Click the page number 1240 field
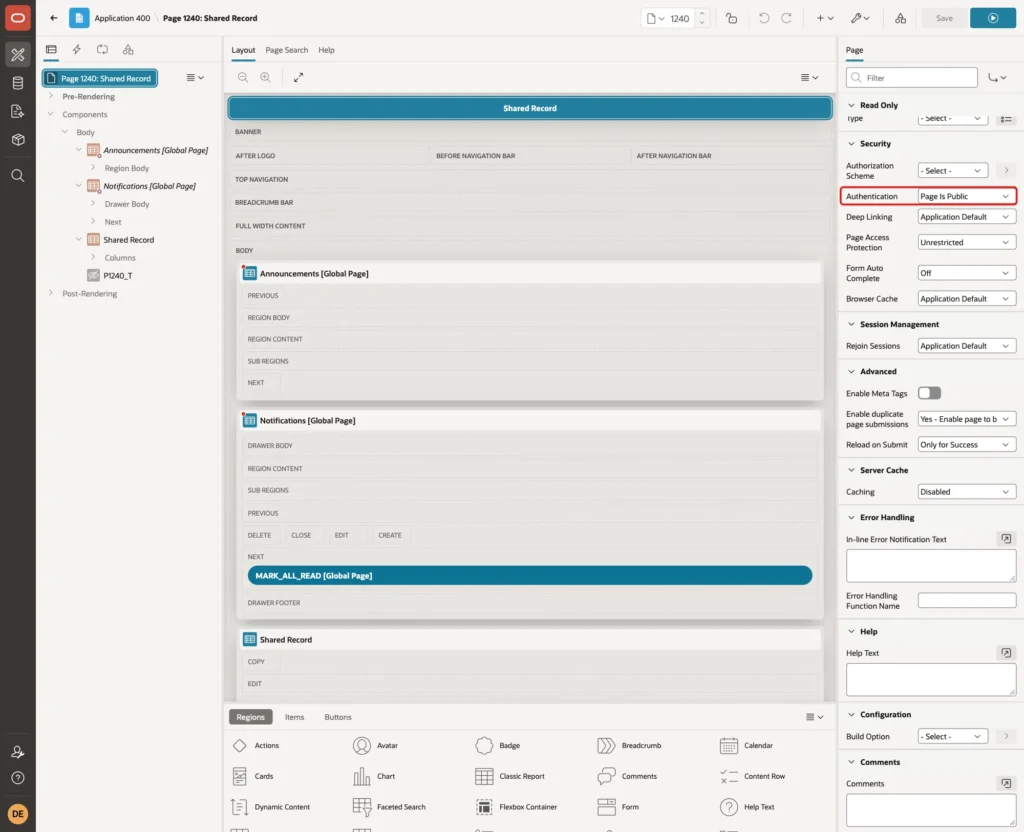 pos(680,18)
